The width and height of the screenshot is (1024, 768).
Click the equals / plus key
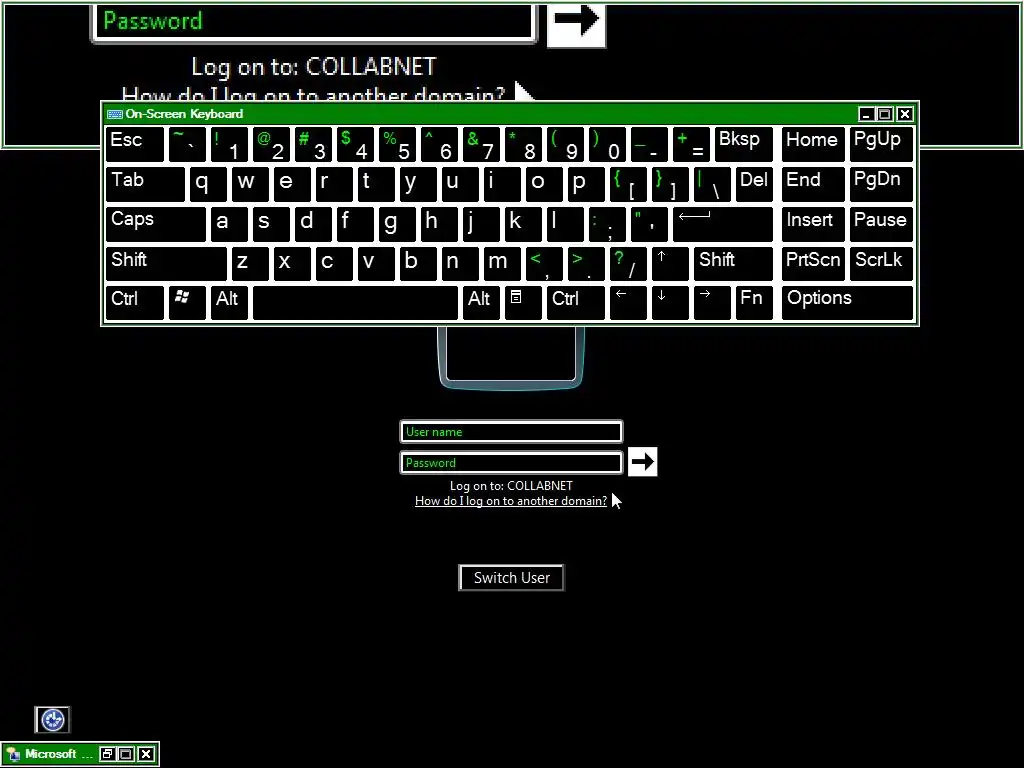coord(691,144)
